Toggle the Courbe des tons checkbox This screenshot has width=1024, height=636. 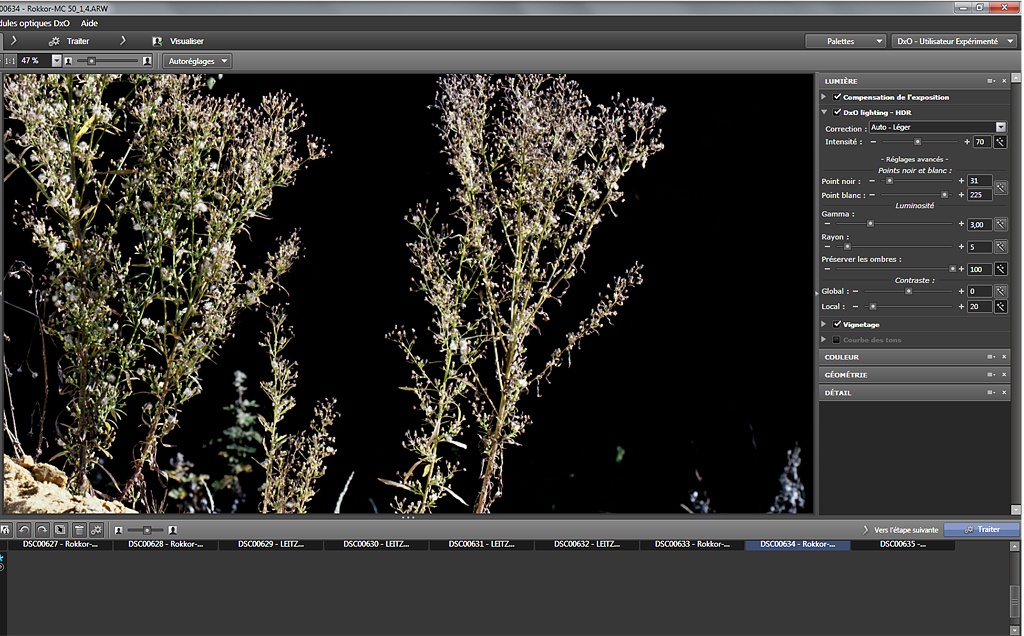point(837,340)
